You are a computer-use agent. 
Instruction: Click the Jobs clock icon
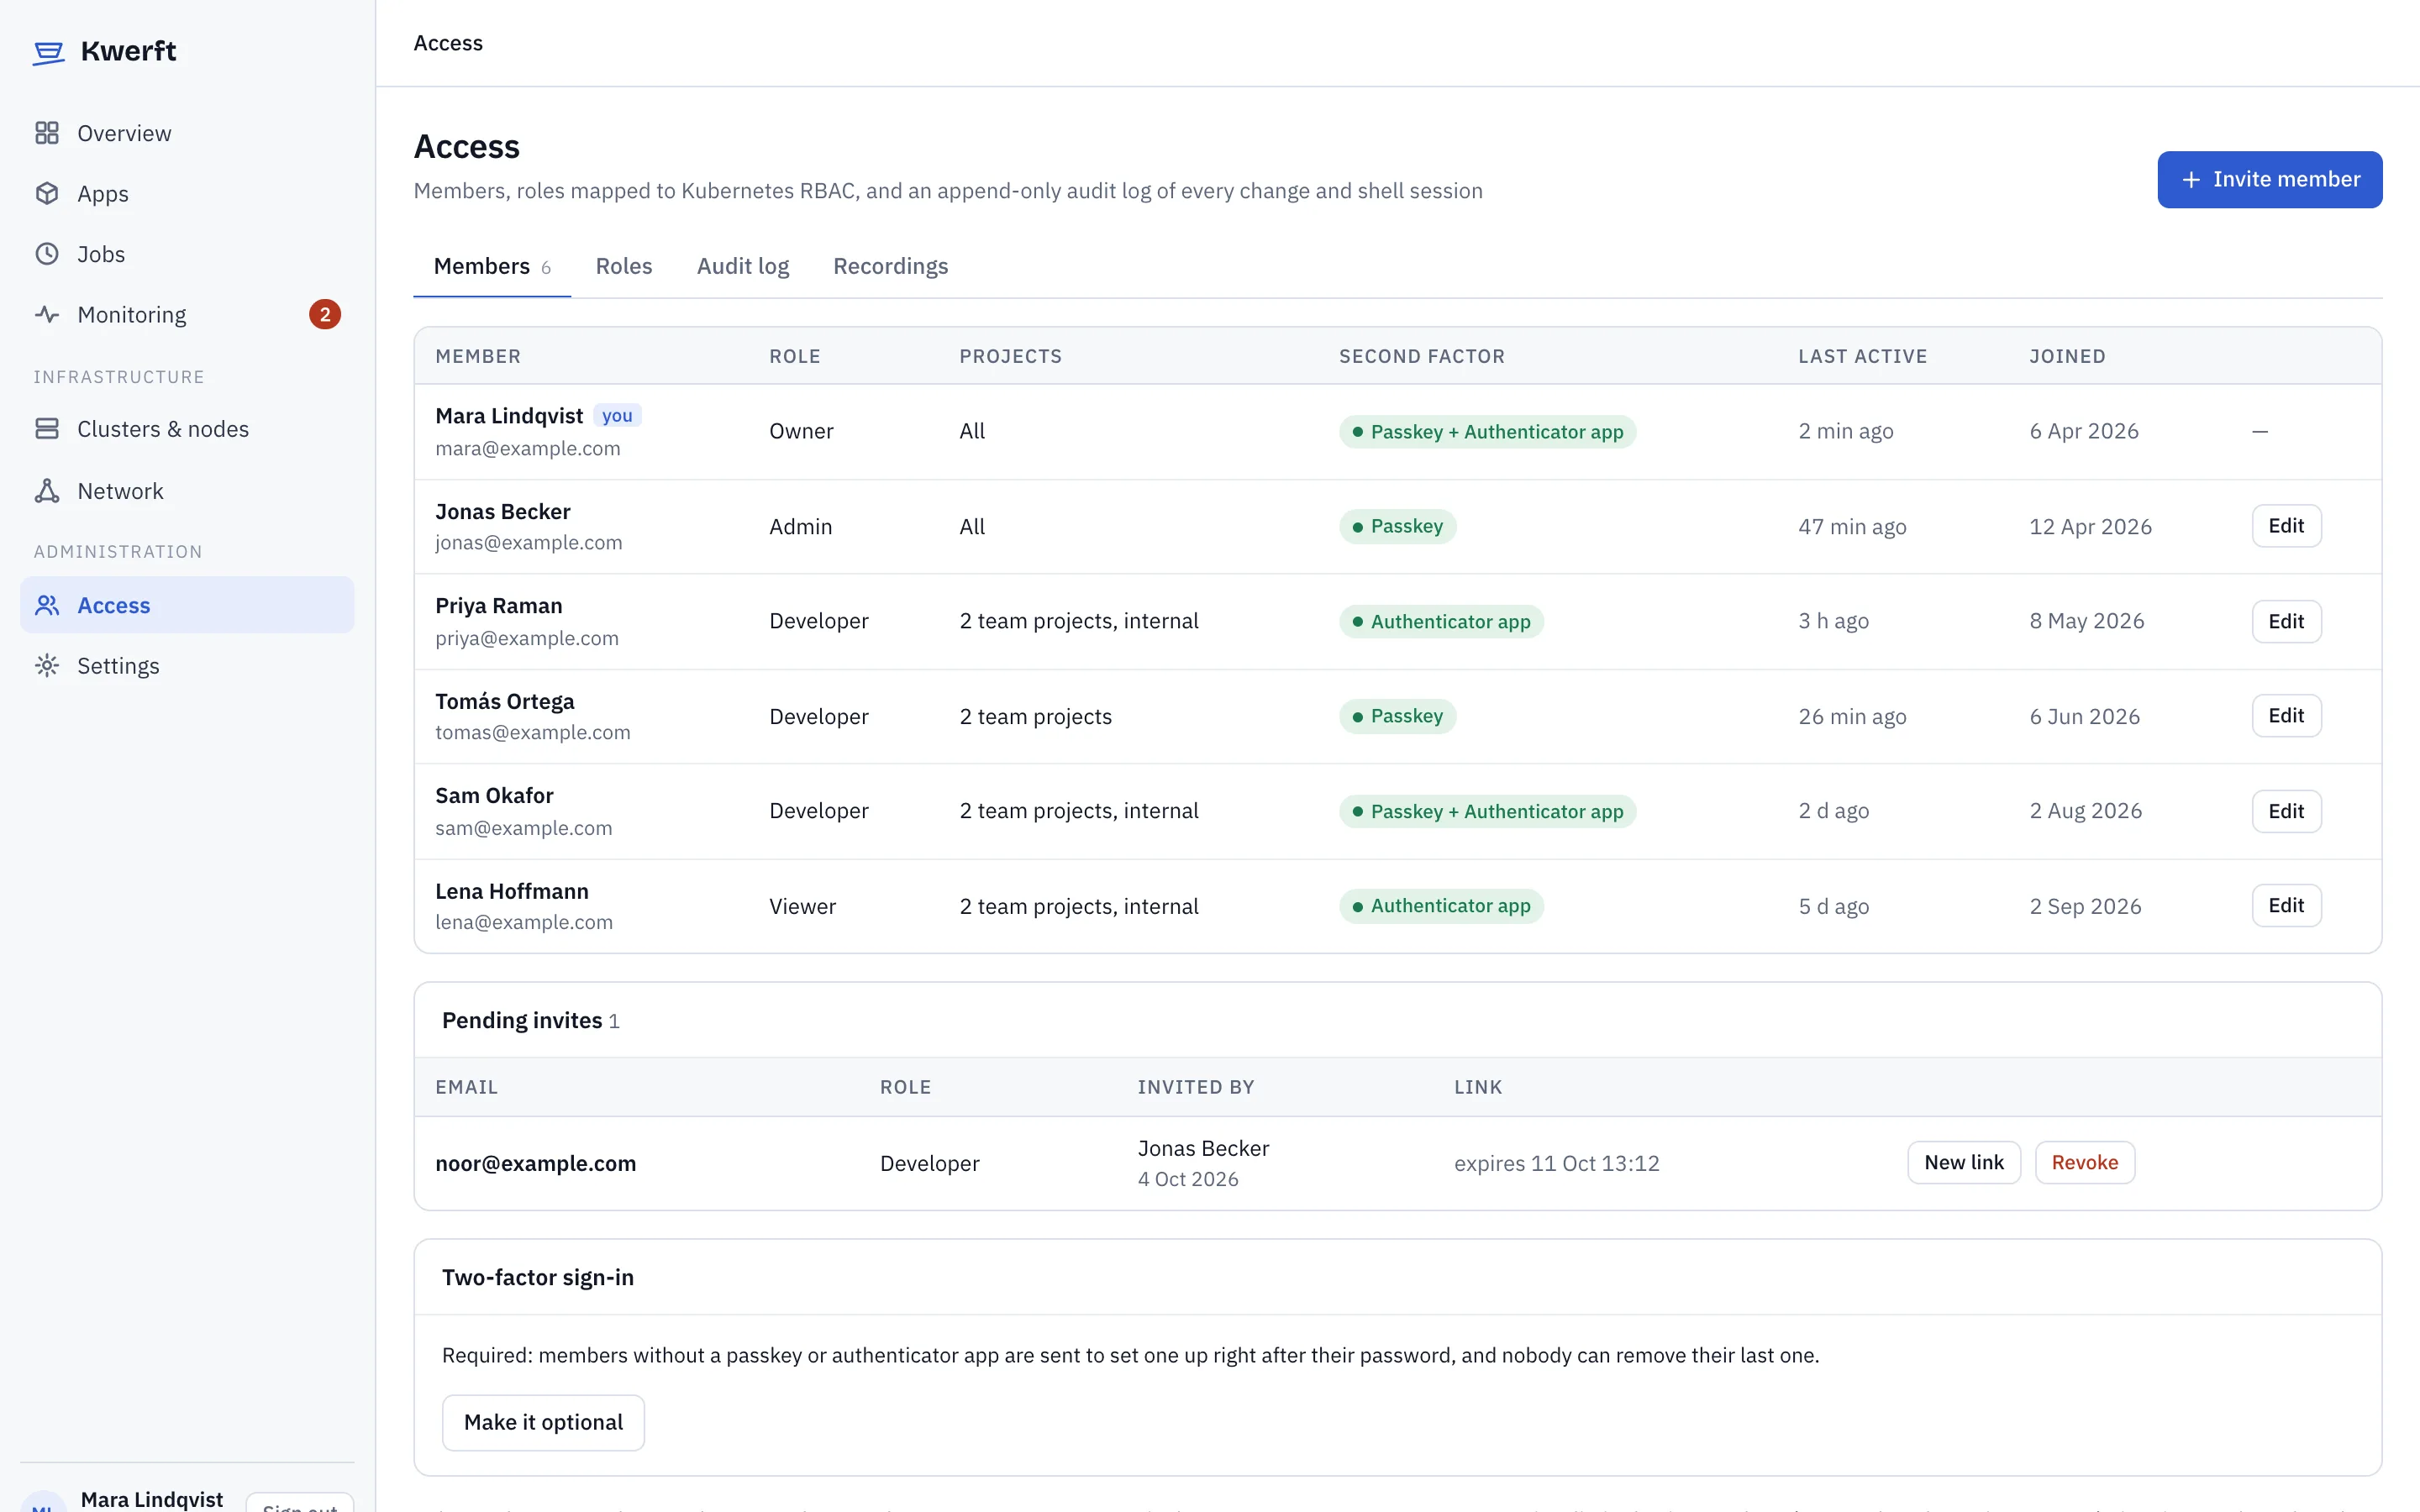47,254
